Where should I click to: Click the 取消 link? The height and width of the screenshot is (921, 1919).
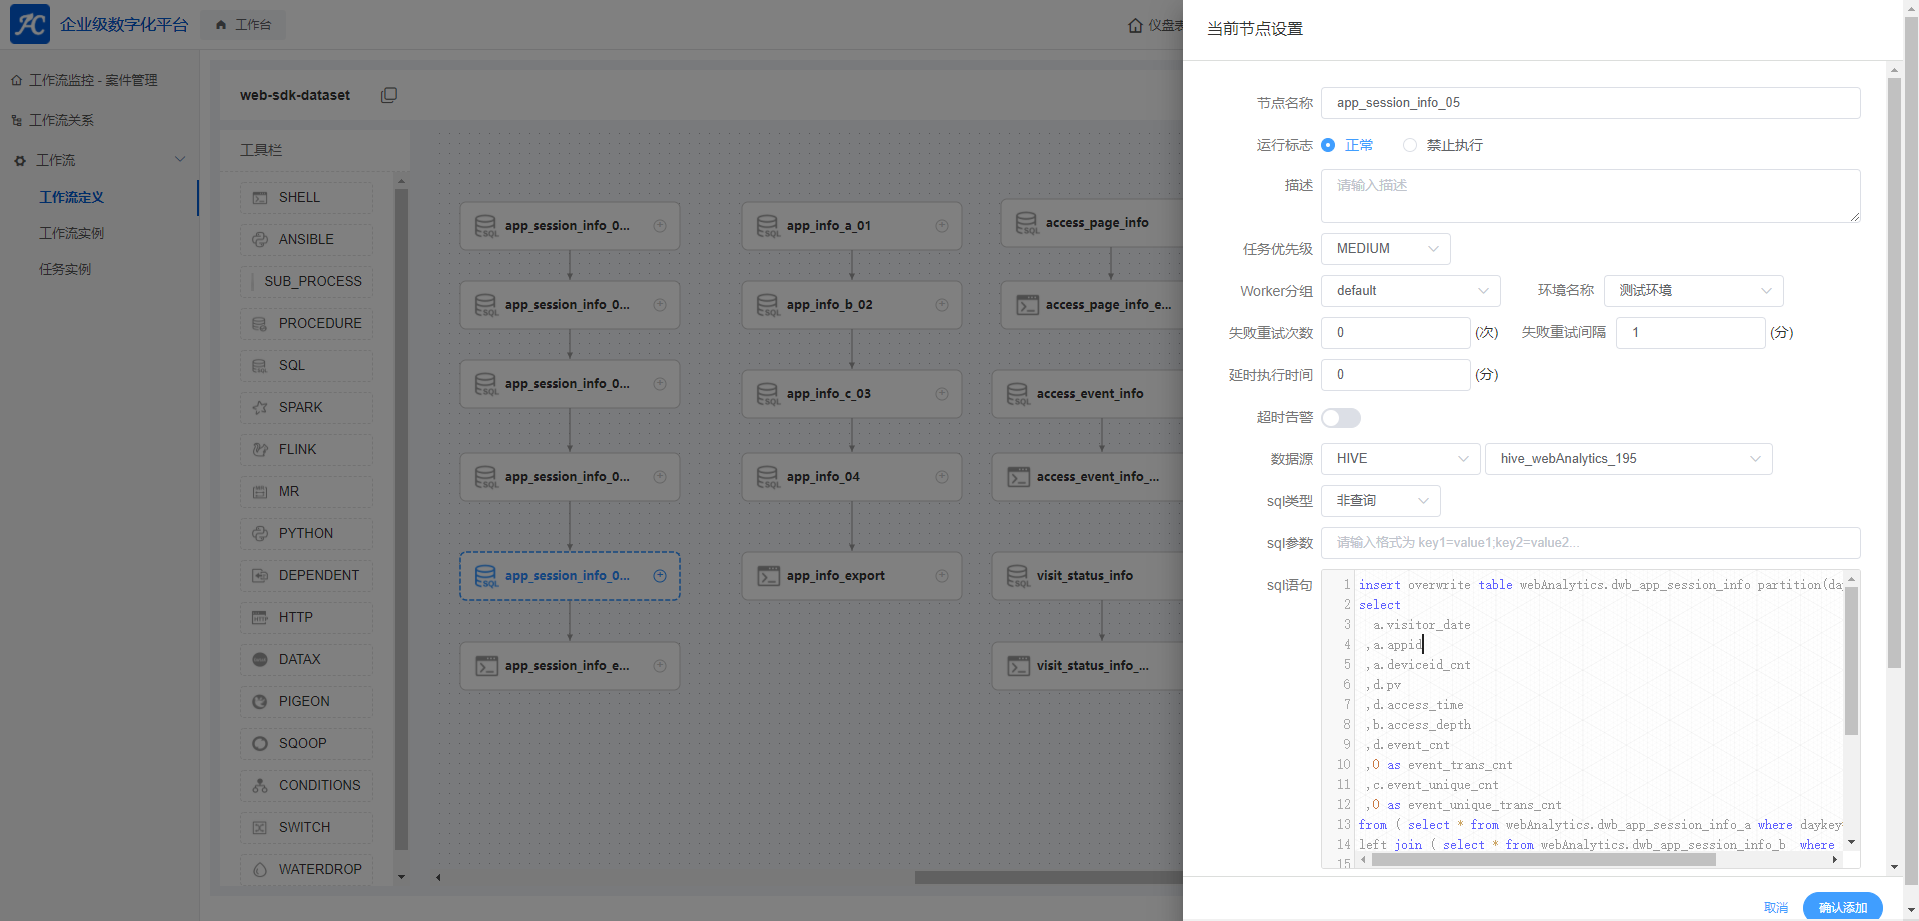point(1775,907)
